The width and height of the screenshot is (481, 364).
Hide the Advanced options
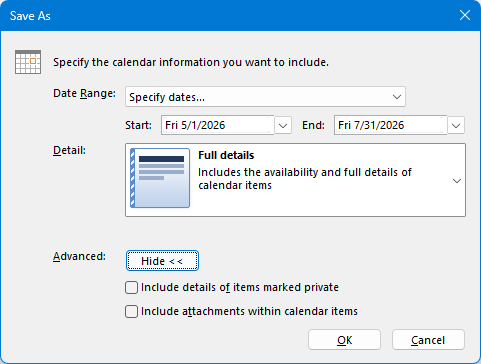(x=162, y=261)
